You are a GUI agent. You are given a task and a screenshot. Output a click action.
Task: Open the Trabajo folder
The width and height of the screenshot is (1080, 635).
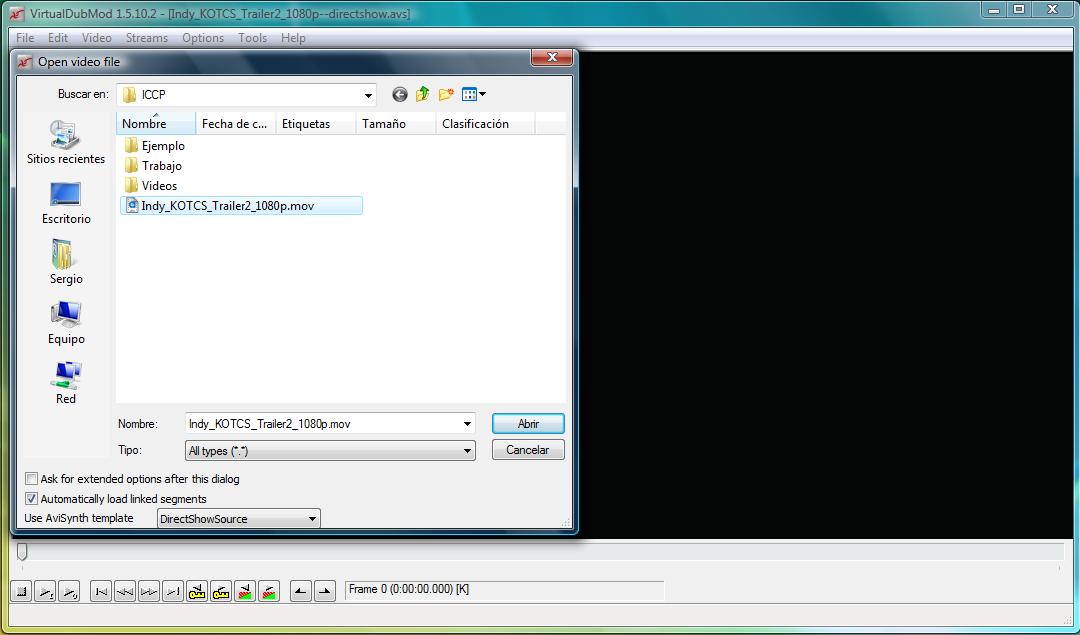click(153, 165)
